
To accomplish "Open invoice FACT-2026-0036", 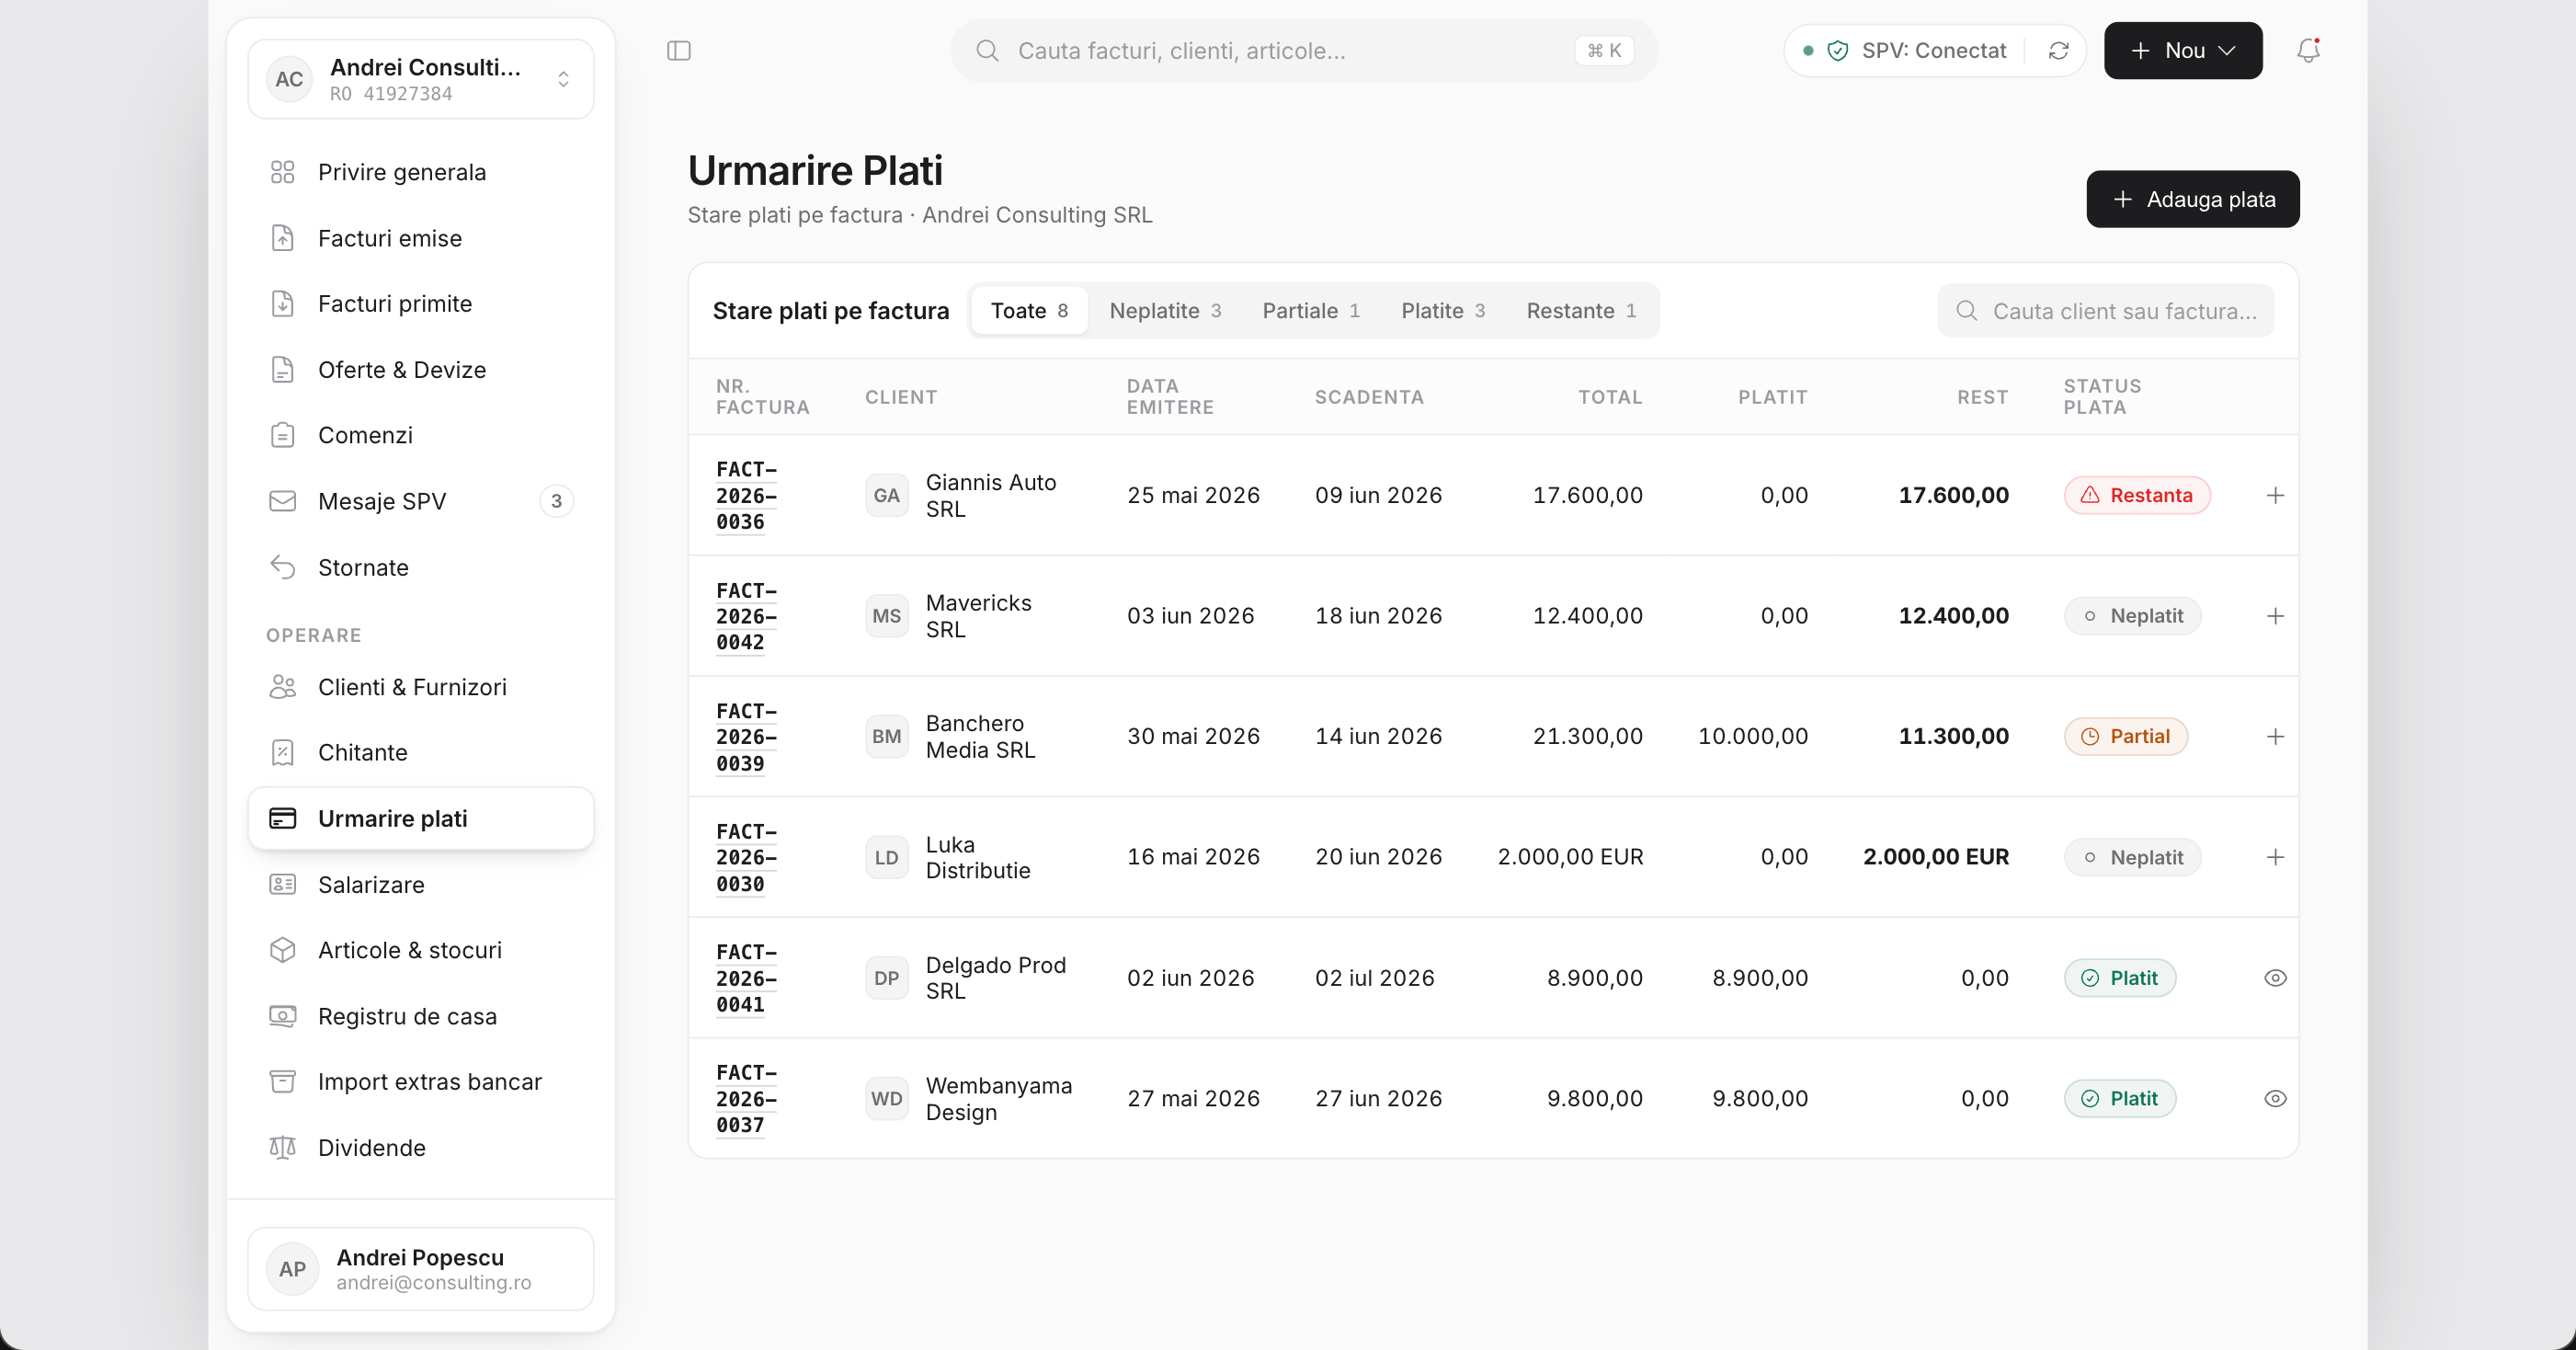I will point(746,495).
